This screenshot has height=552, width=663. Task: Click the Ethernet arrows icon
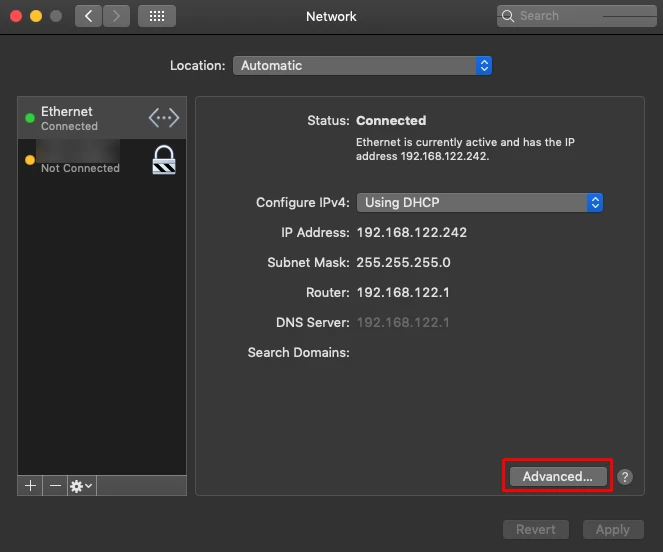pos(164,118)
